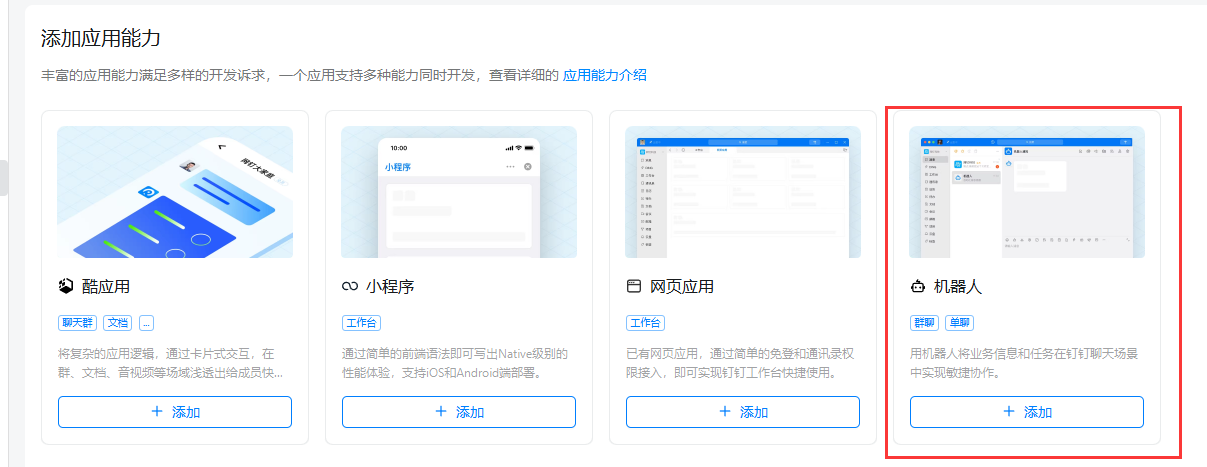Image resolution: width=1207 pixels, height=467 pixels.
Task: Click the 机器人 robot icon
Action: 918,287
